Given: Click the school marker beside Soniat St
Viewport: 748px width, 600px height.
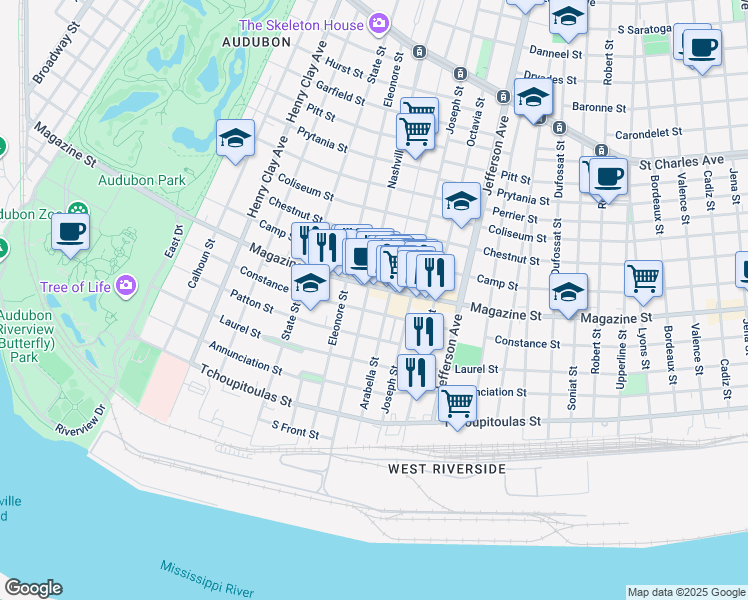Looking at the screenshot, I should point(568,292).
